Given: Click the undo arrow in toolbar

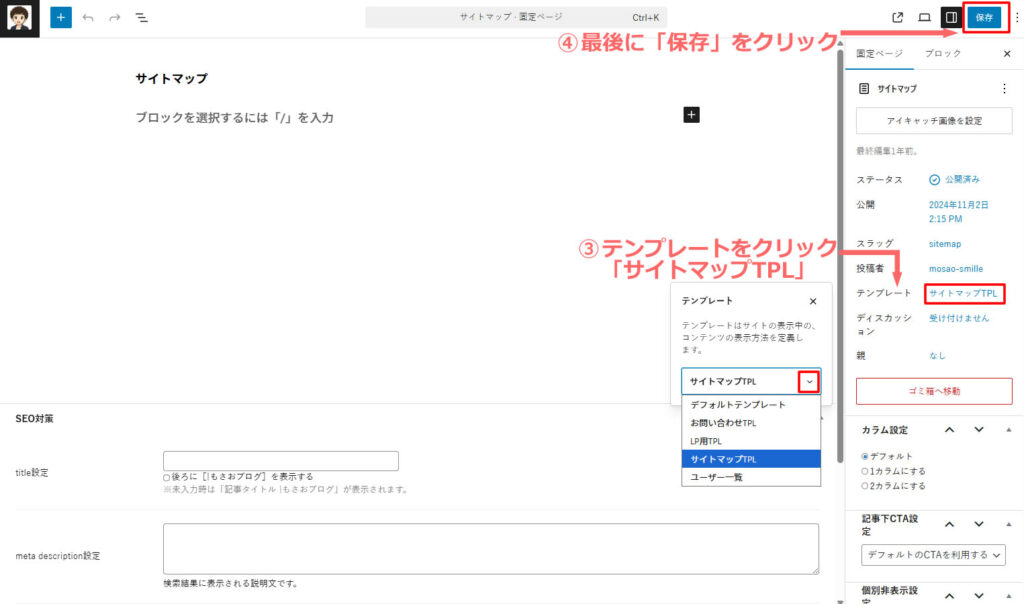Looking at the screenshot, I should [88, 18].
